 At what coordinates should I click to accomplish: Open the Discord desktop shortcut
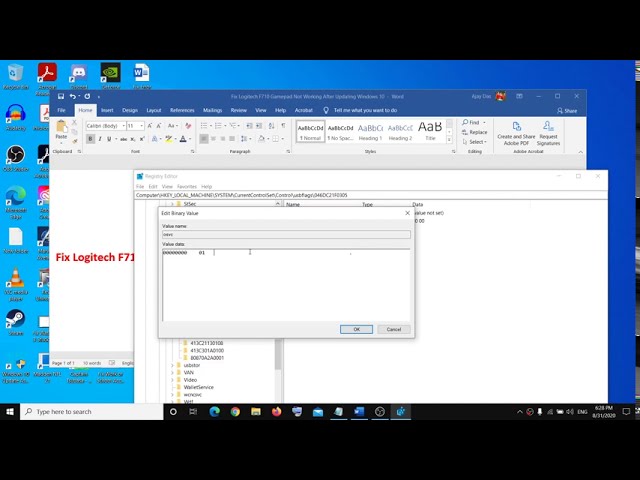click(79, 76)
